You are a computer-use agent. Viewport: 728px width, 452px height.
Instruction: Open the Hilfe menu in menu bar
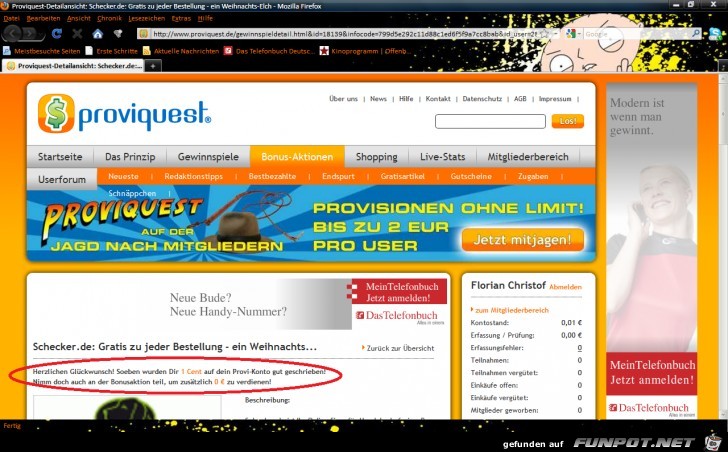pos(205,19)
